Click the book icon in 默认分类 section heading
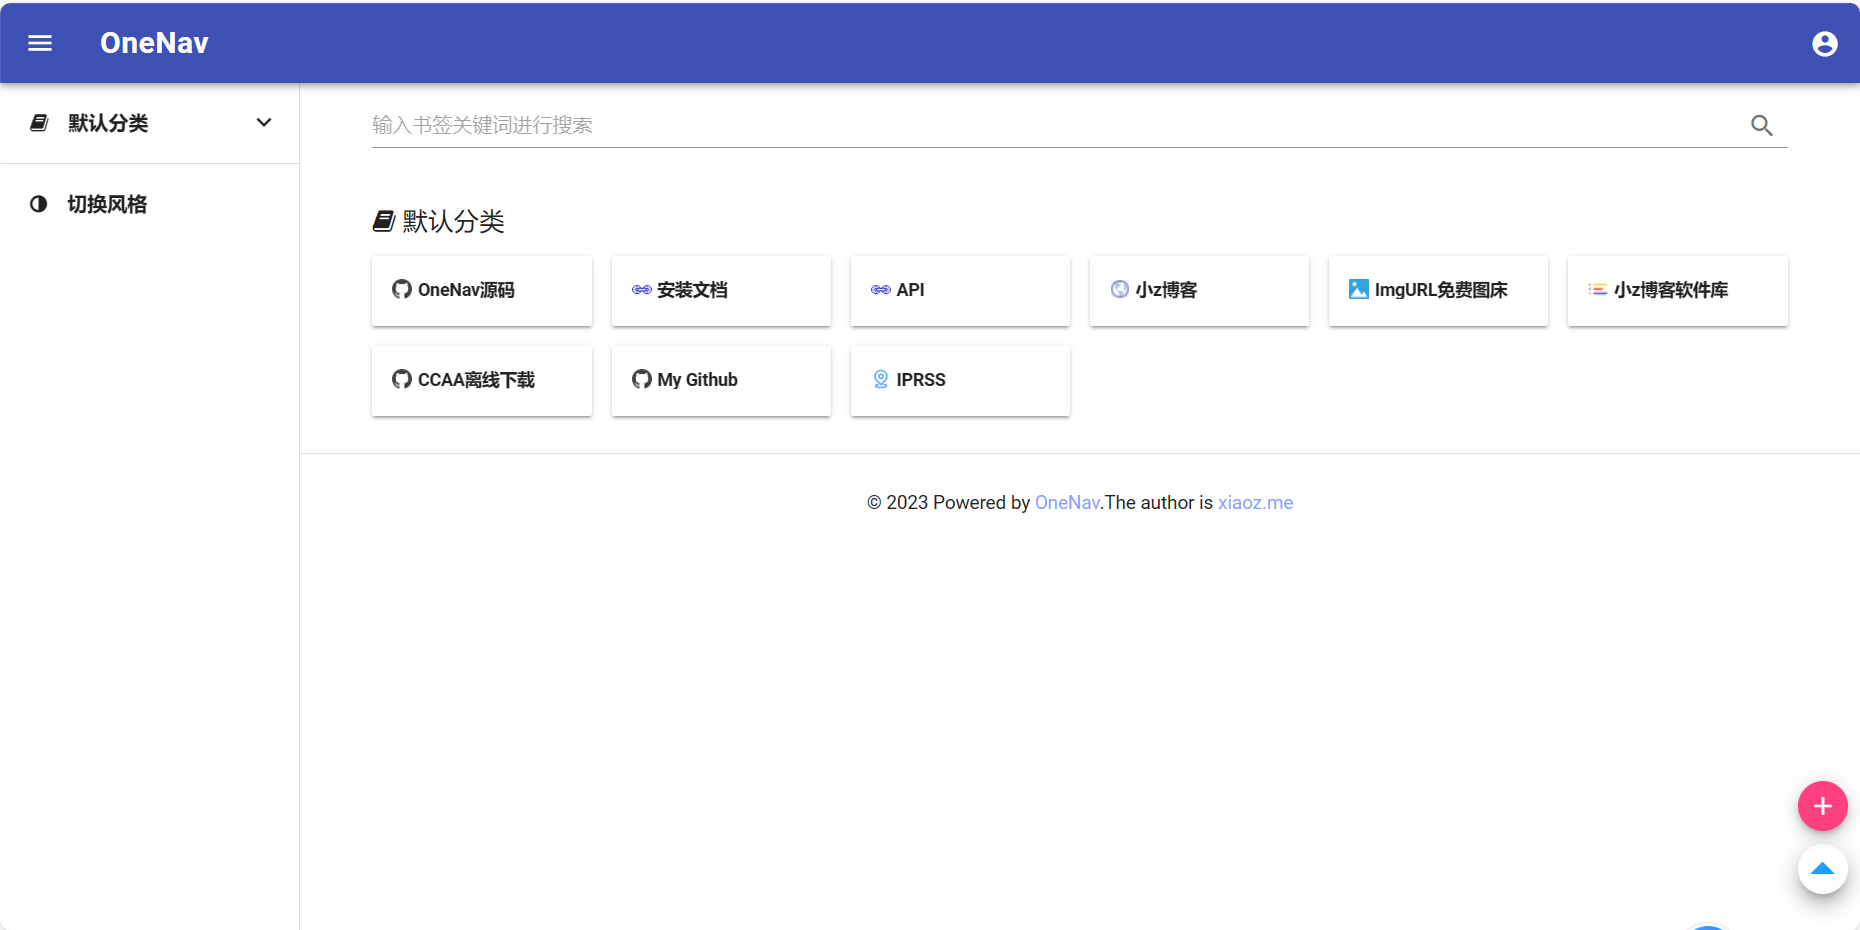Screen dimensions: 1860x930 point(384,221)
